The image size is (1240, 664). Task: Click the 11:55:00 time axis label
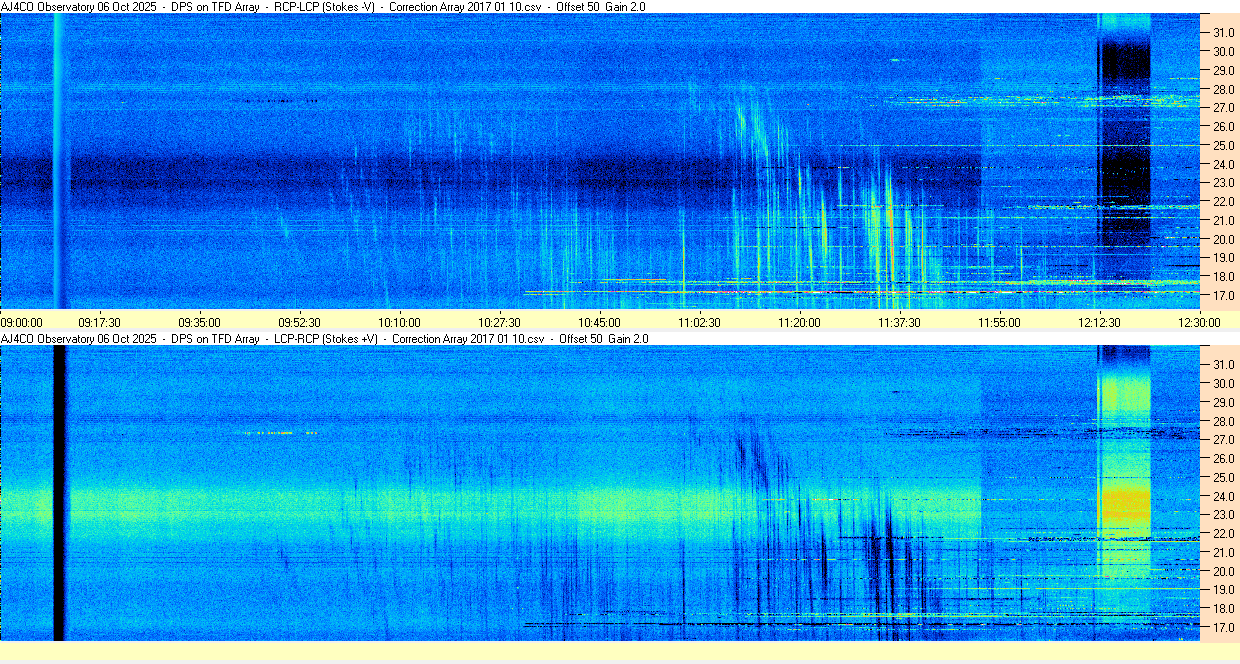pyautogui.click(x=1000, y=323)
